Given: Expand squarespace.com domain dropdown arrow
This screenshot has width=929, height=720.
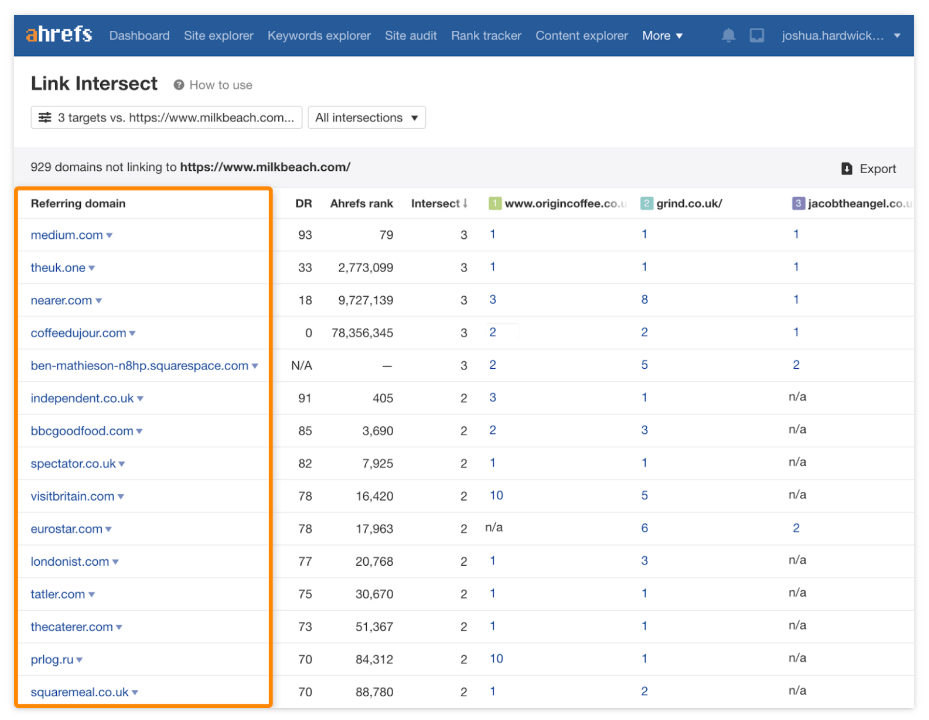Looking at the screenshot, I should tap(255, 366).
